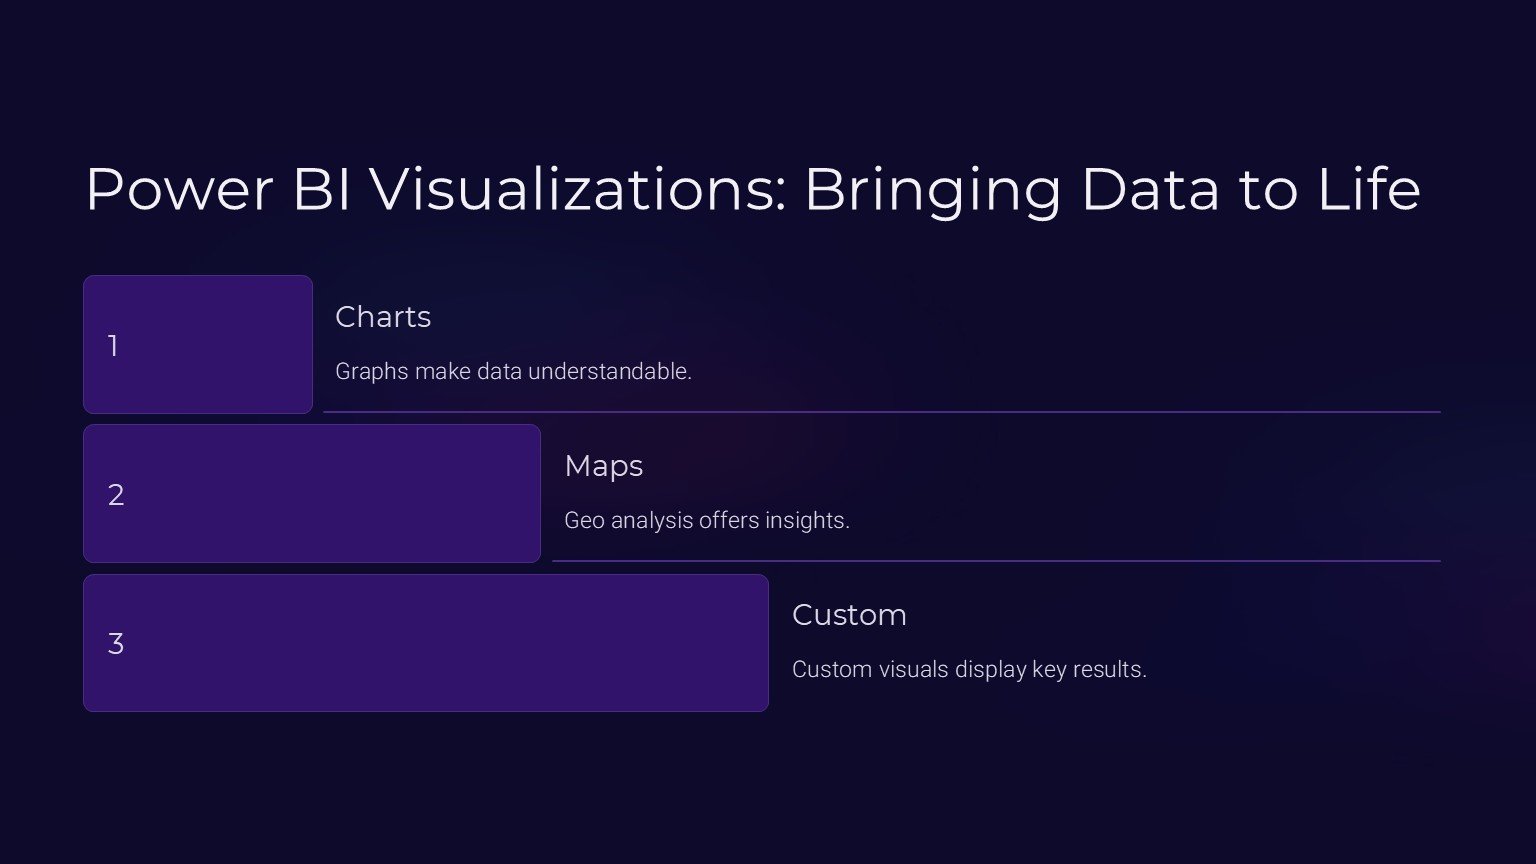Click the digit 1 label

click(x=113, y=346)
